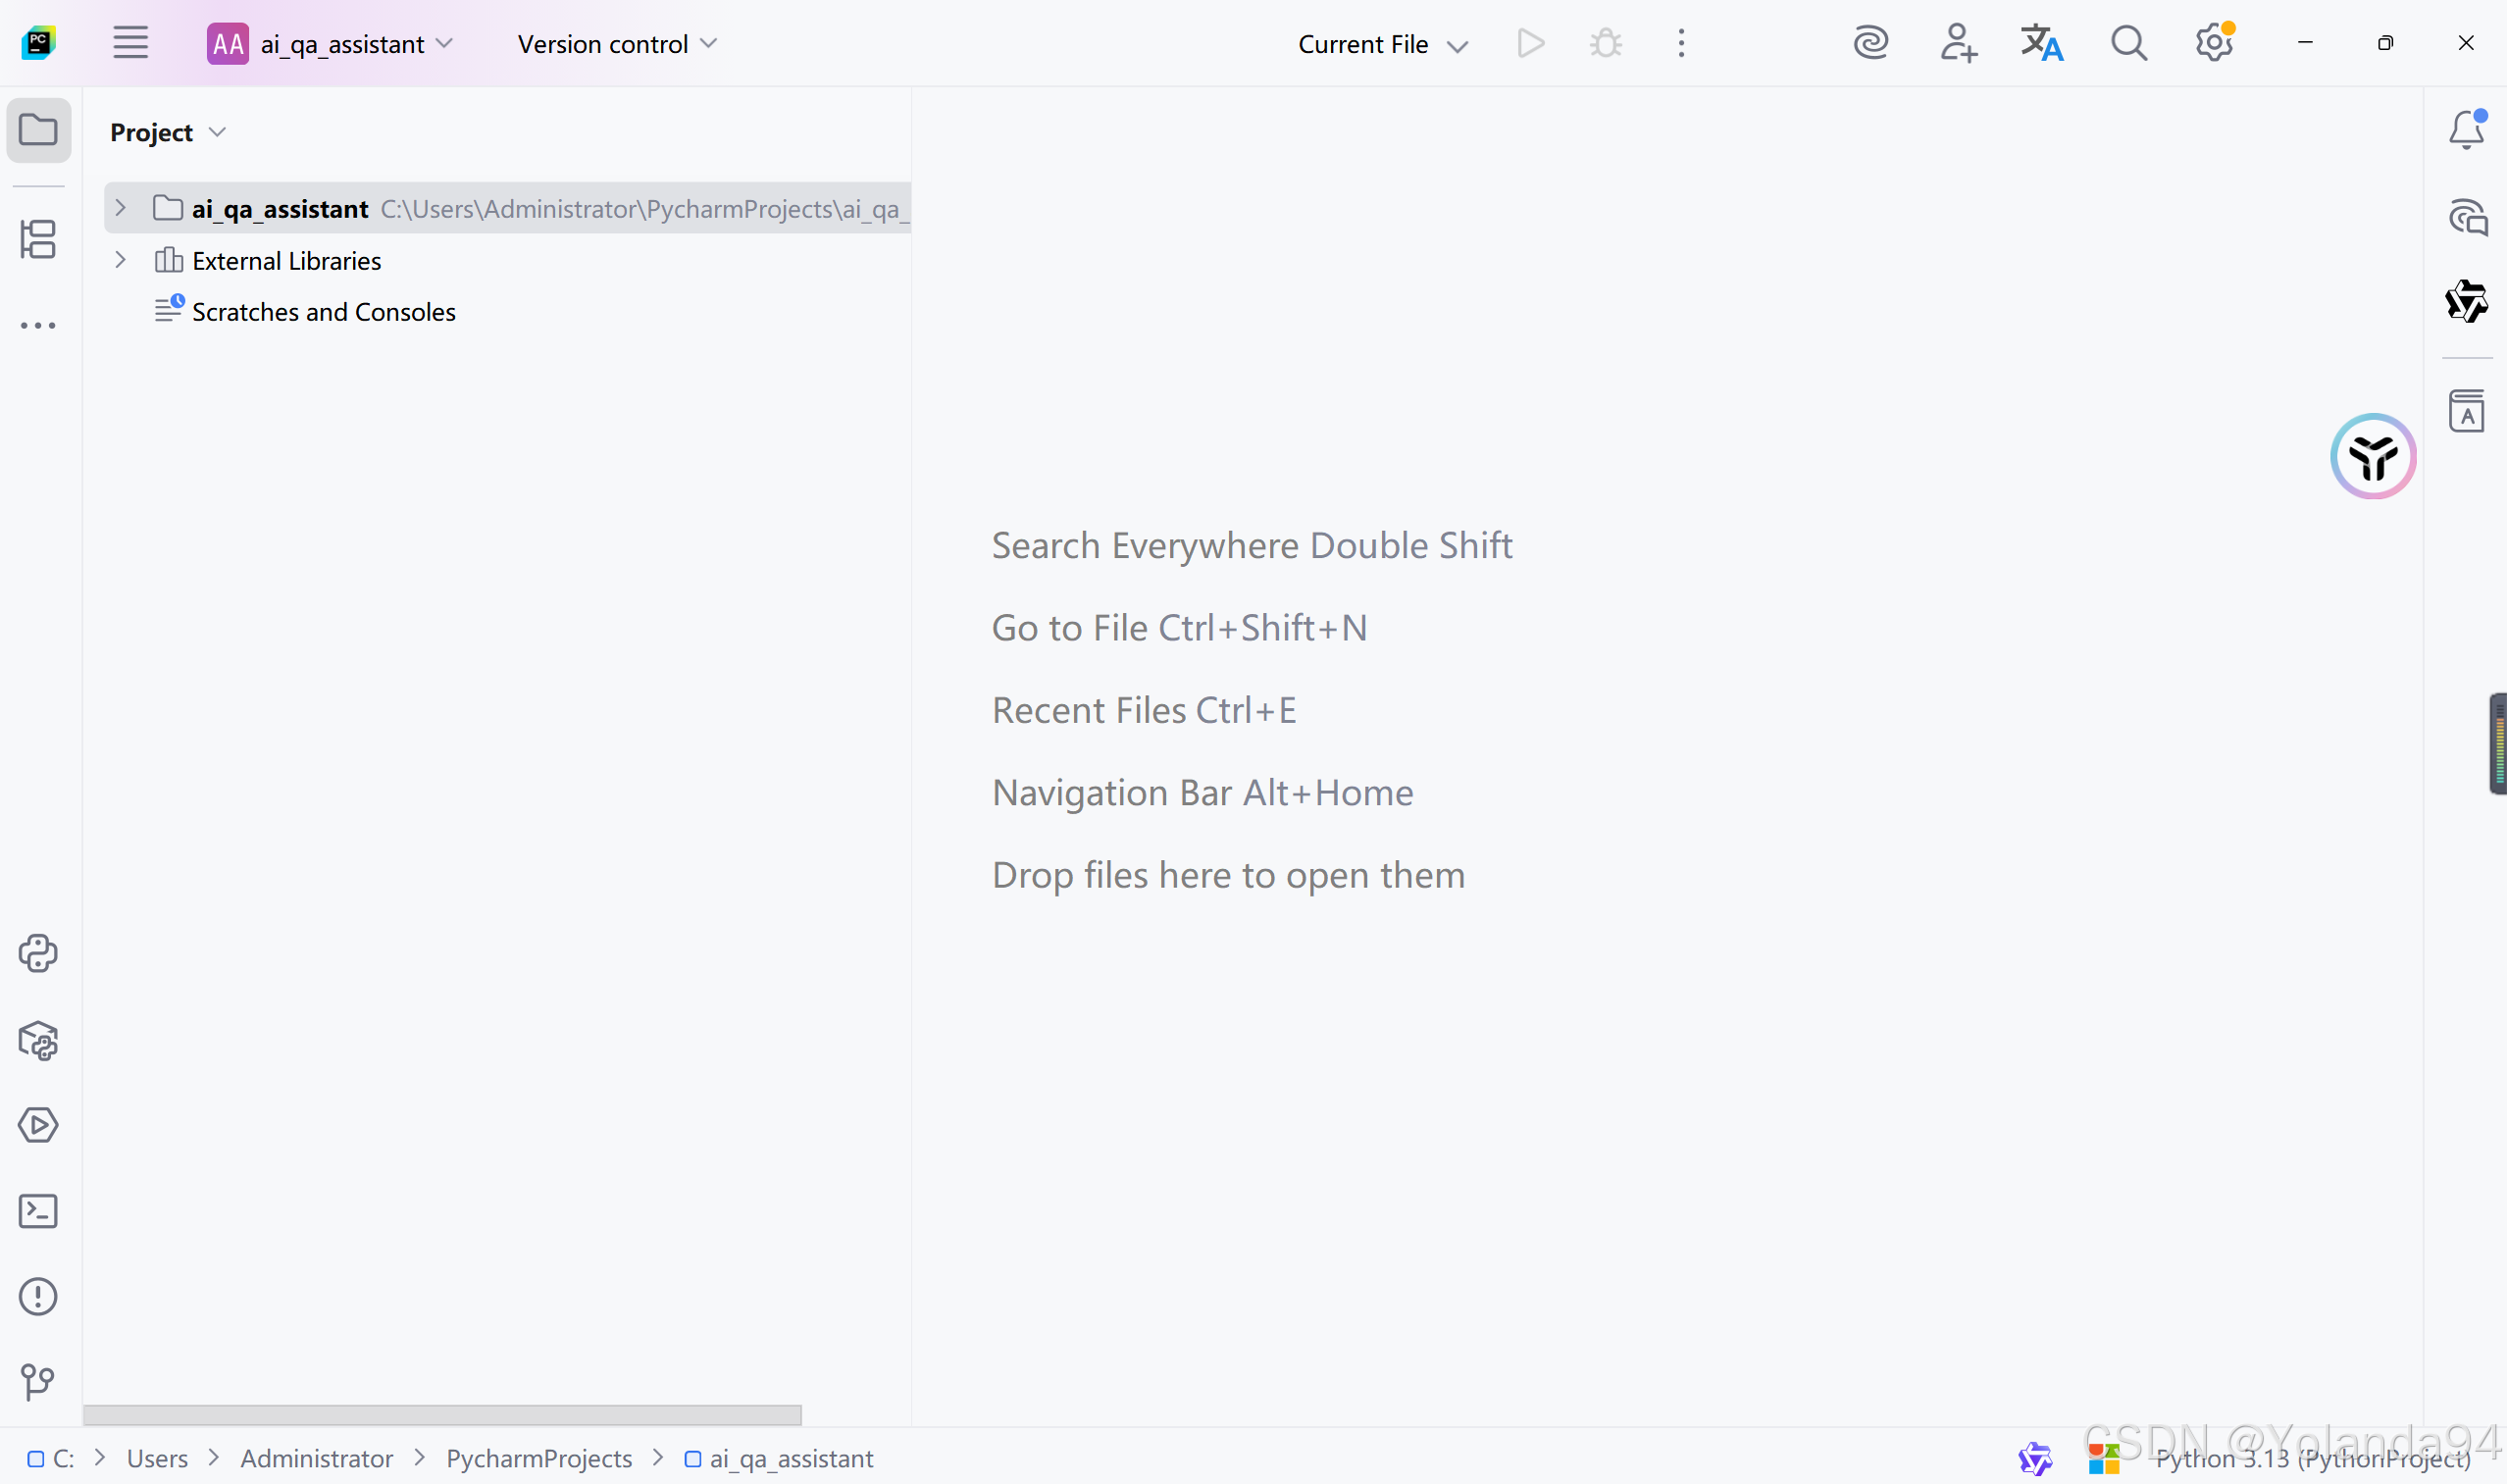Click the Users breadcrumb
The height and width of the screenshot is (1484, 2507).
[157, 1458]
